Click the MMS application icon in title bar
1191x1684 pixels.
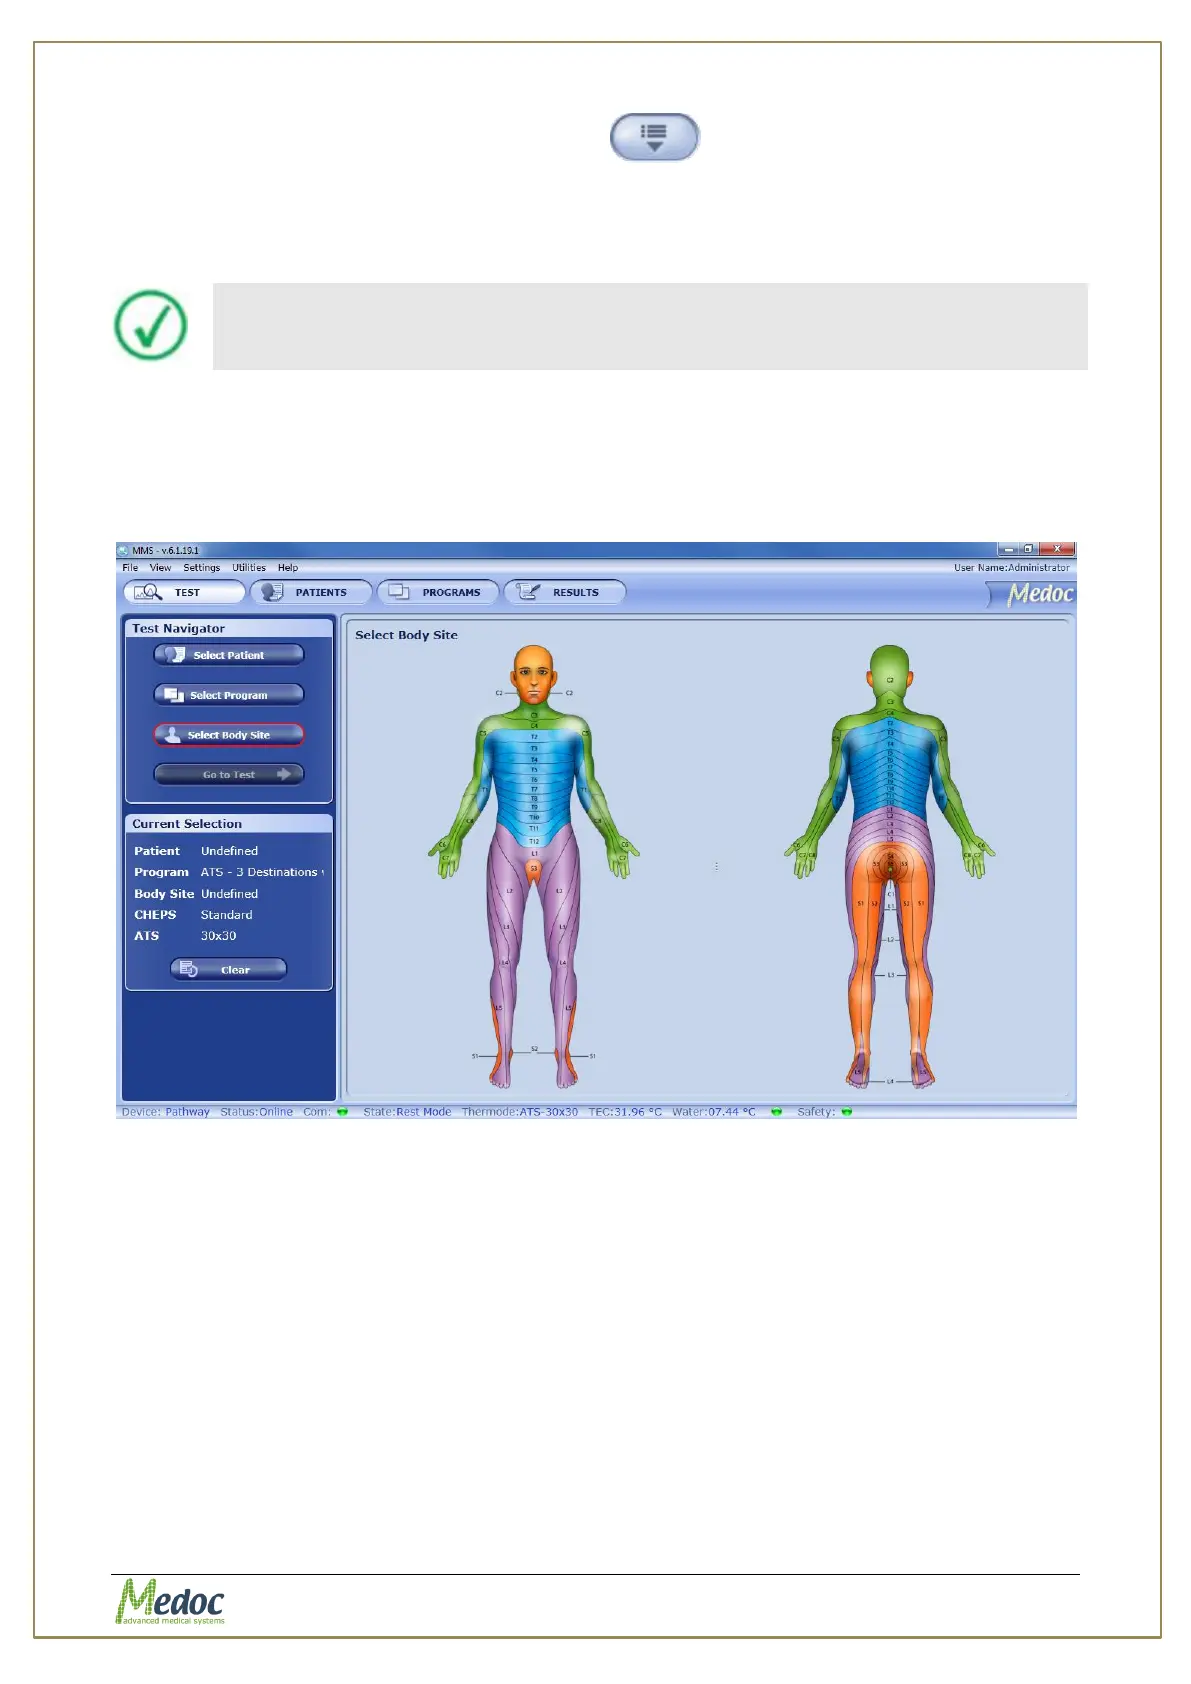[124, 550]
